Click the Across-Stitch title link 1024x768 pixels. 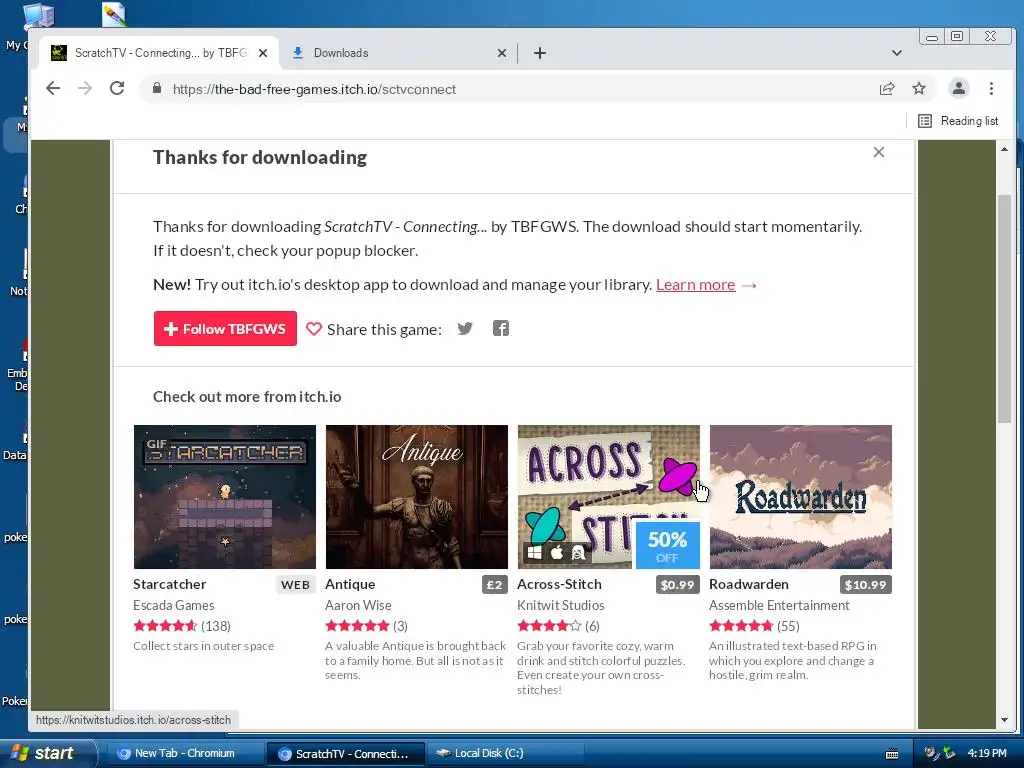[560, 584]
